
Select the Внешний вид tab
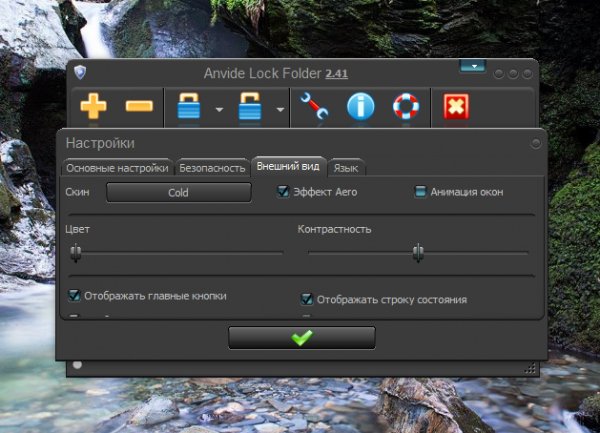coord(289,166)
